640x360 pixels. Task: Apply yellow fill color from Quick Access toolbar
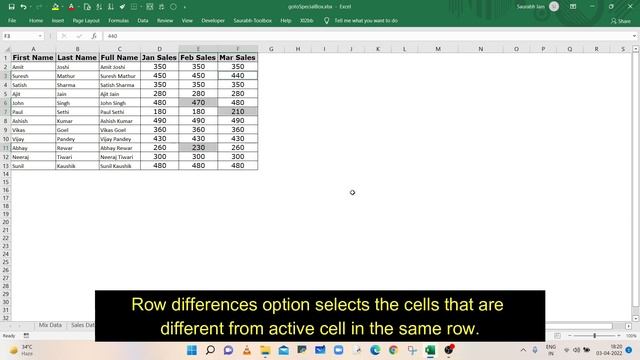coord(55,7)
